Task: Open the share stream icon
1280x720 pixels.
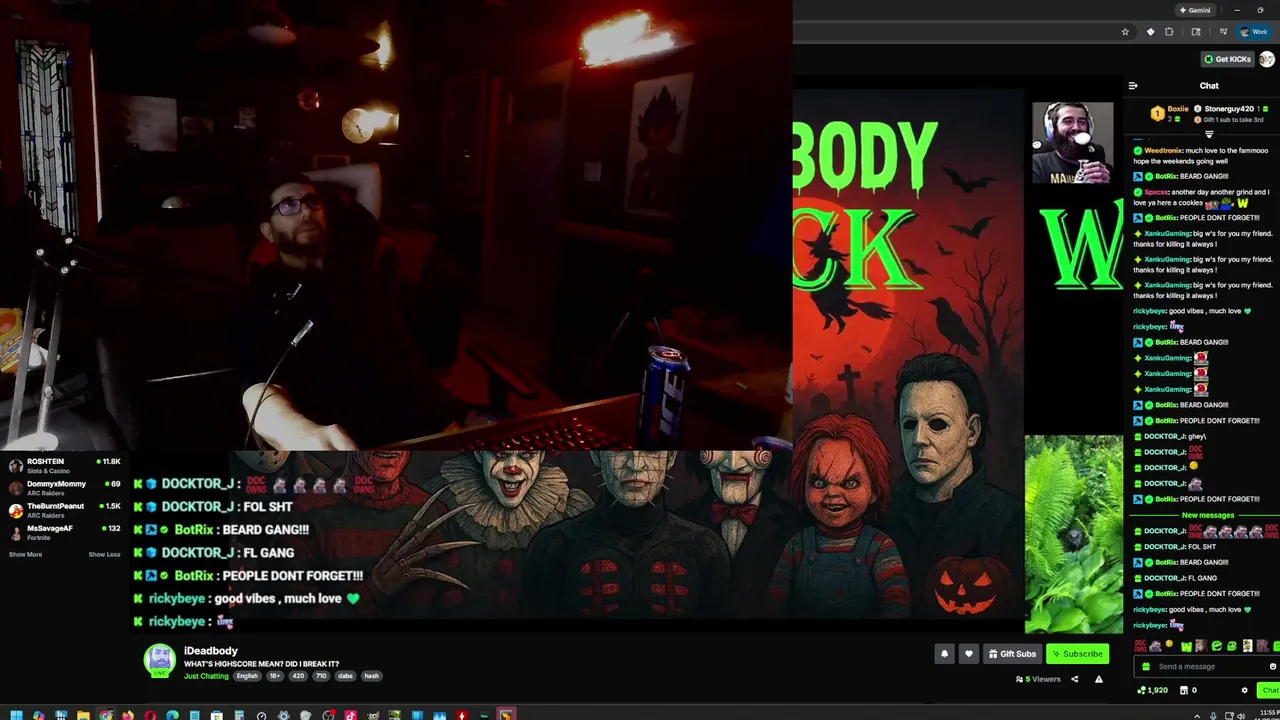Action: point(1075,679)
